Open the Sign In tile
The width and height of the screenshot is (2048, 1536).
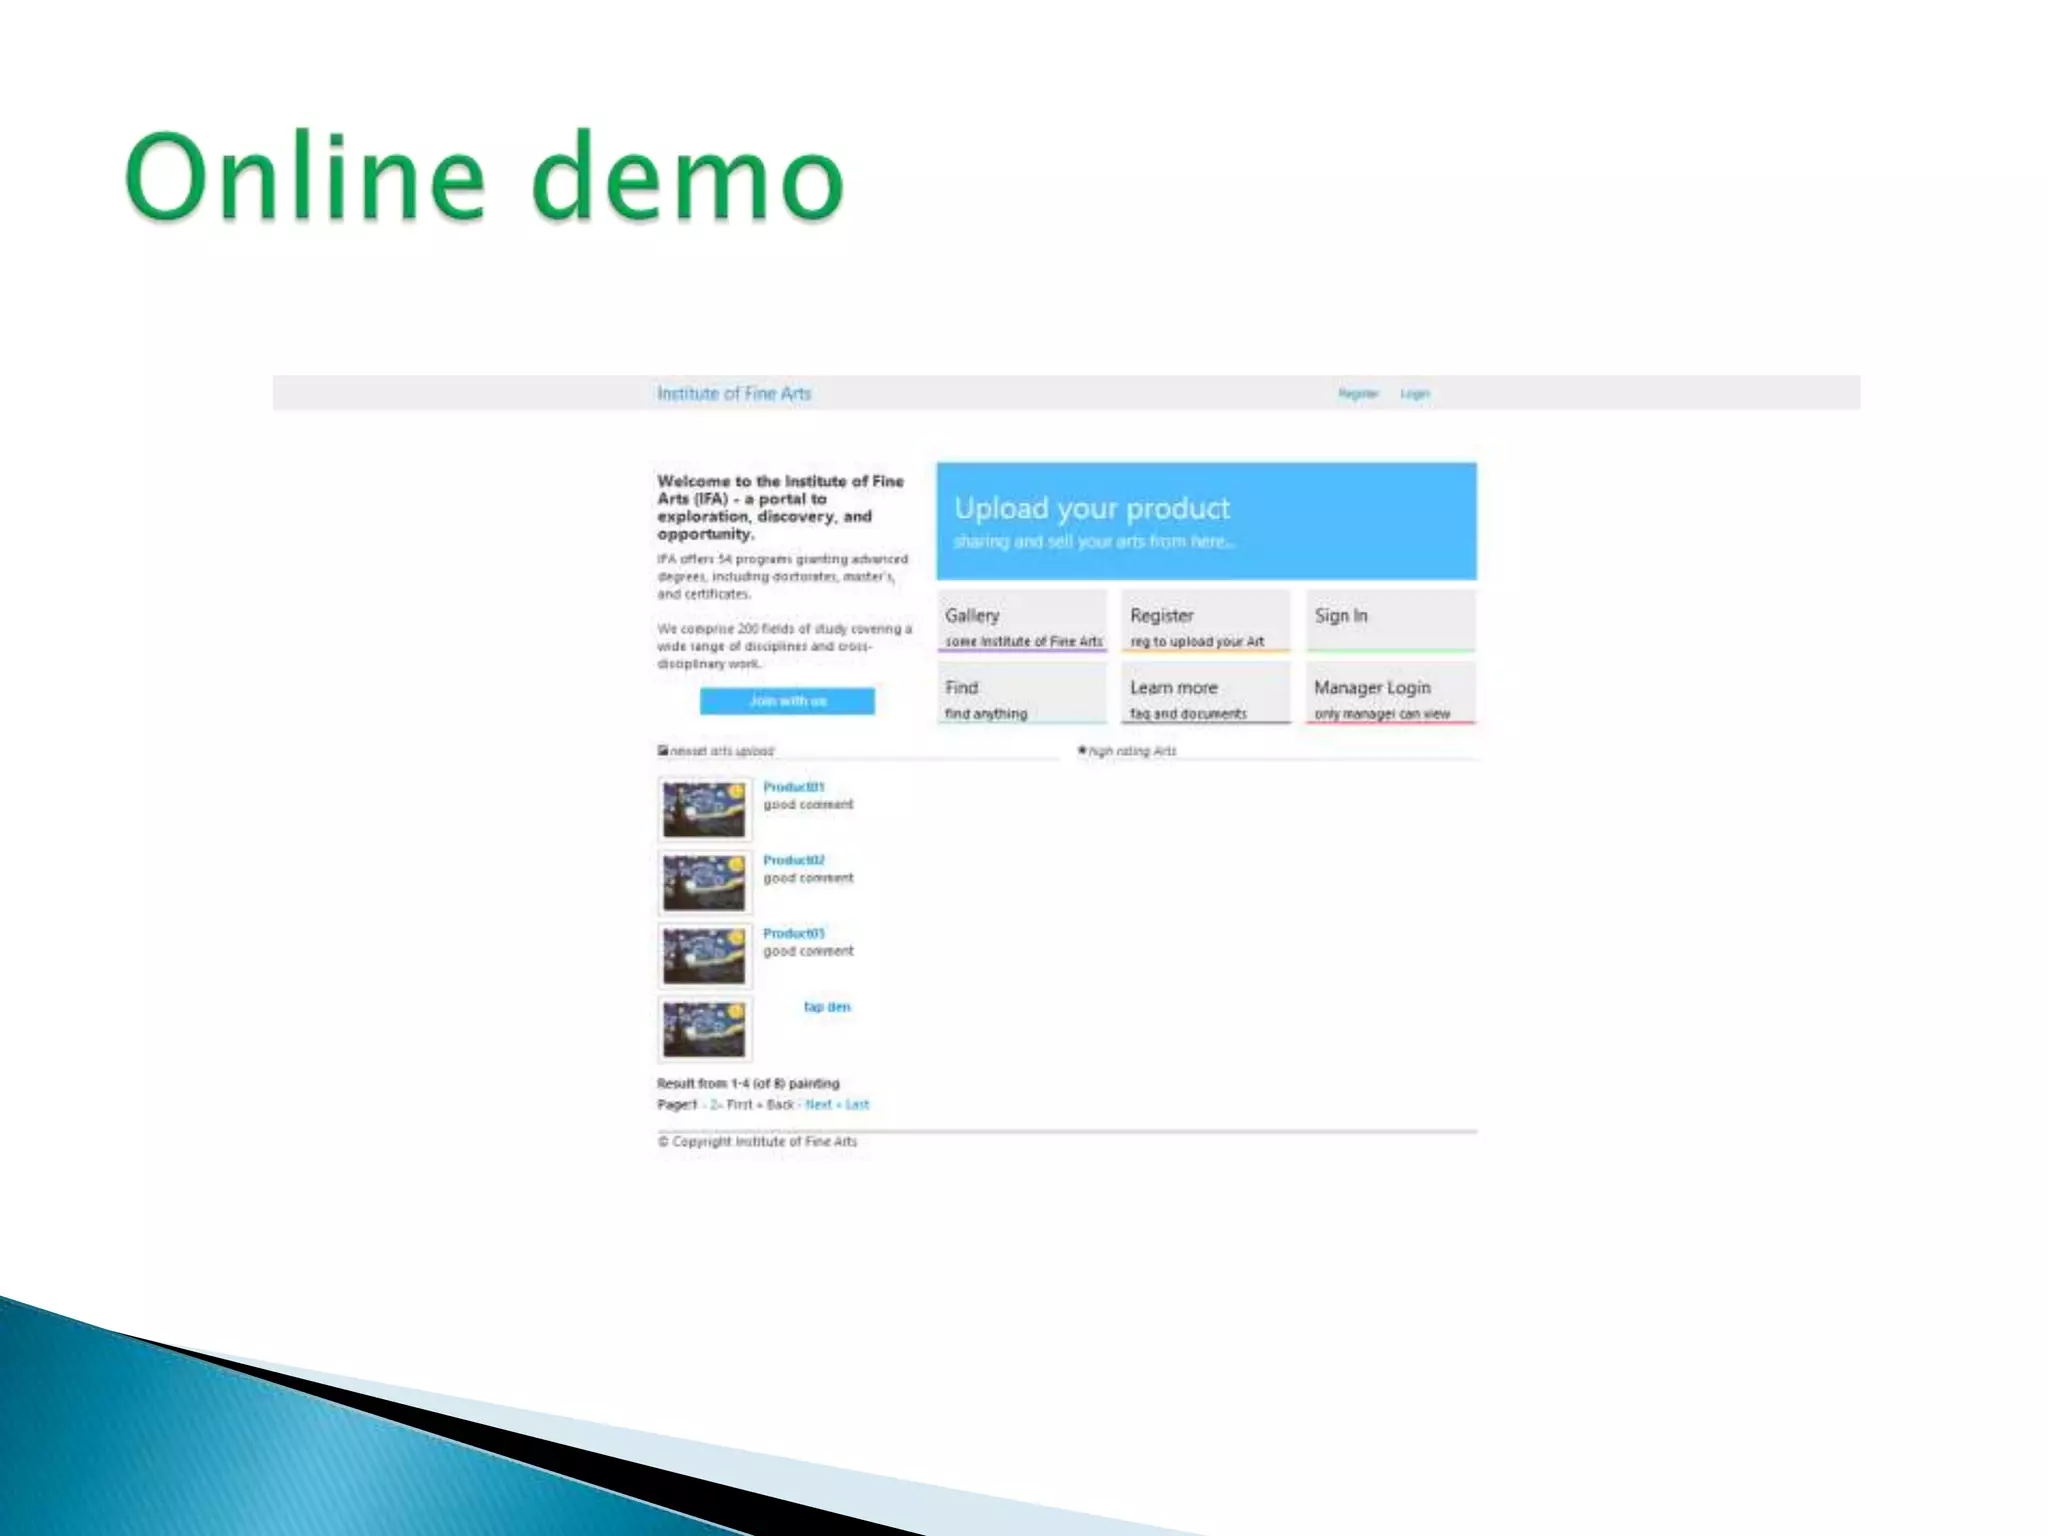1390,621
